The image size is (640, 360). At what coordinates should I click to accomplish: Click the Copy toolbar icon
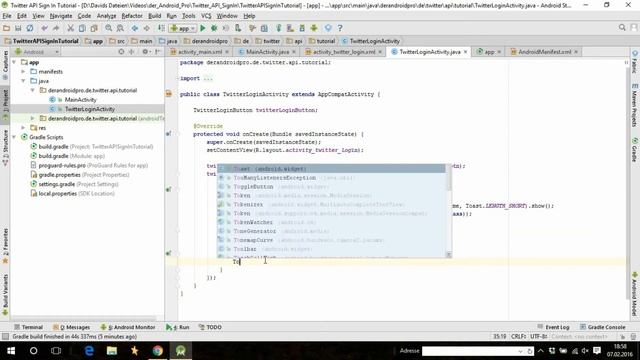(x=82, y=28)
